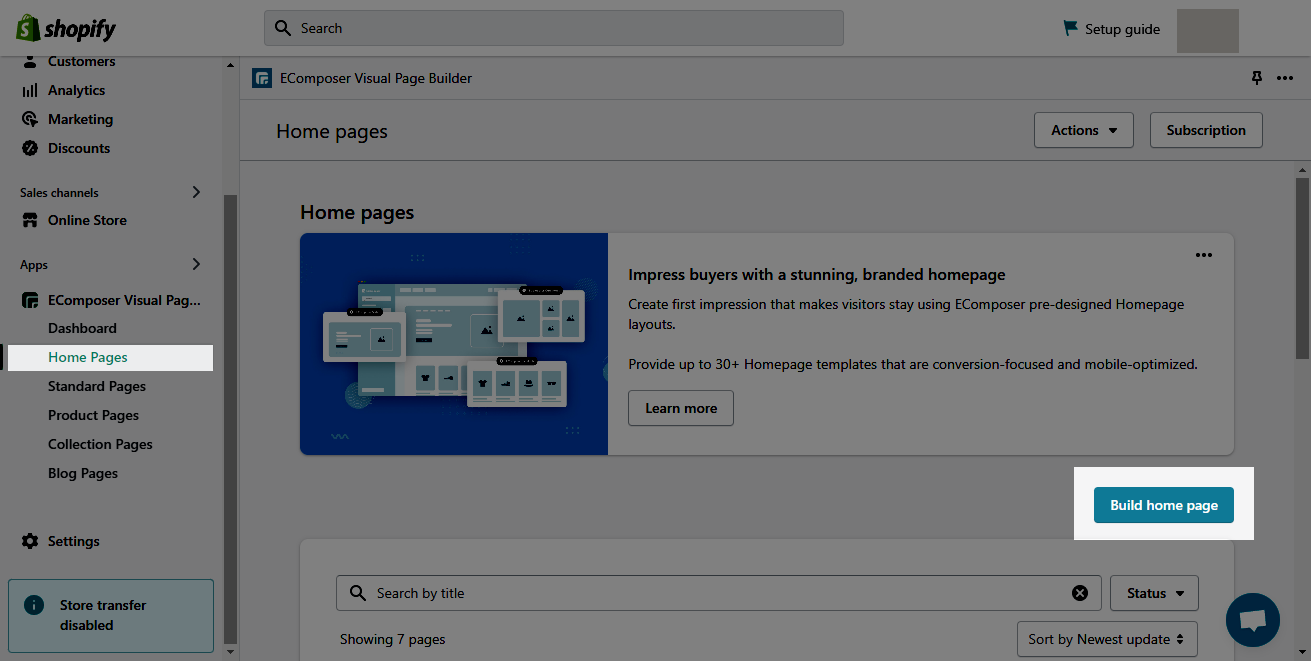Click the Impress buyers banner heading
This screenshot has height=661, width=1311.
(817, 274)
